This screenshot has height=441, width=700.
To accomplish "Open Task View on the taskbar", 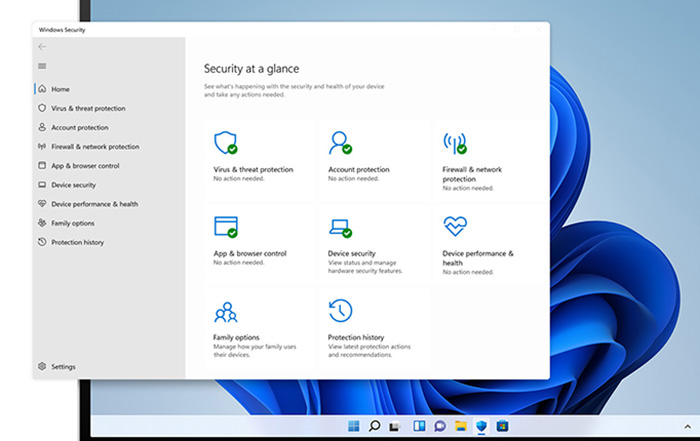I will pyautogui.click(x=394, y=427).
